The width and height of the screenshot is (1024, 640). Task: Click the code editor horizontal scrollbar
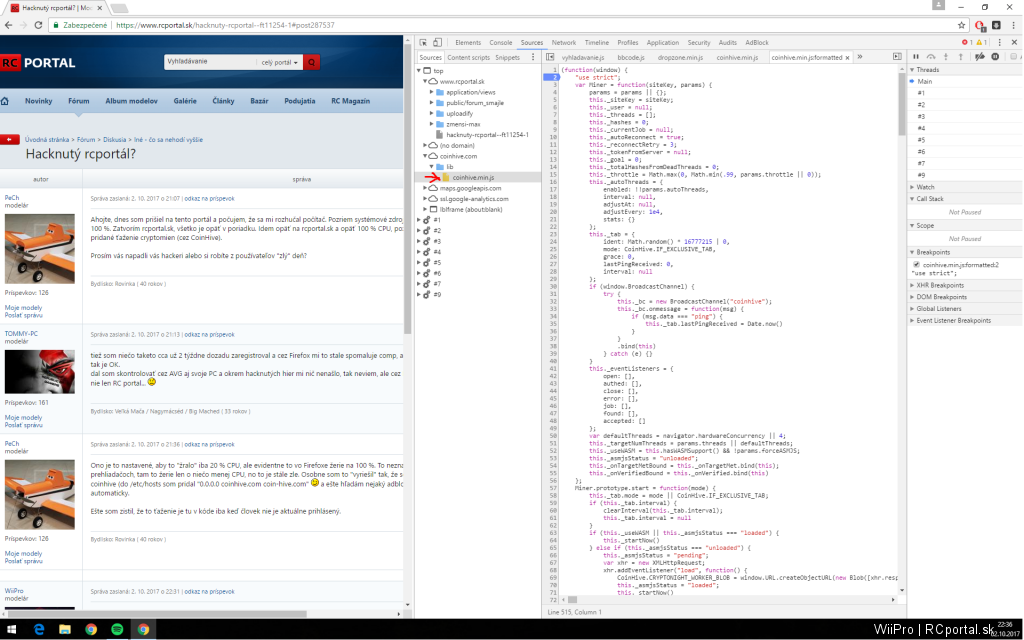[x=730, y=600]
